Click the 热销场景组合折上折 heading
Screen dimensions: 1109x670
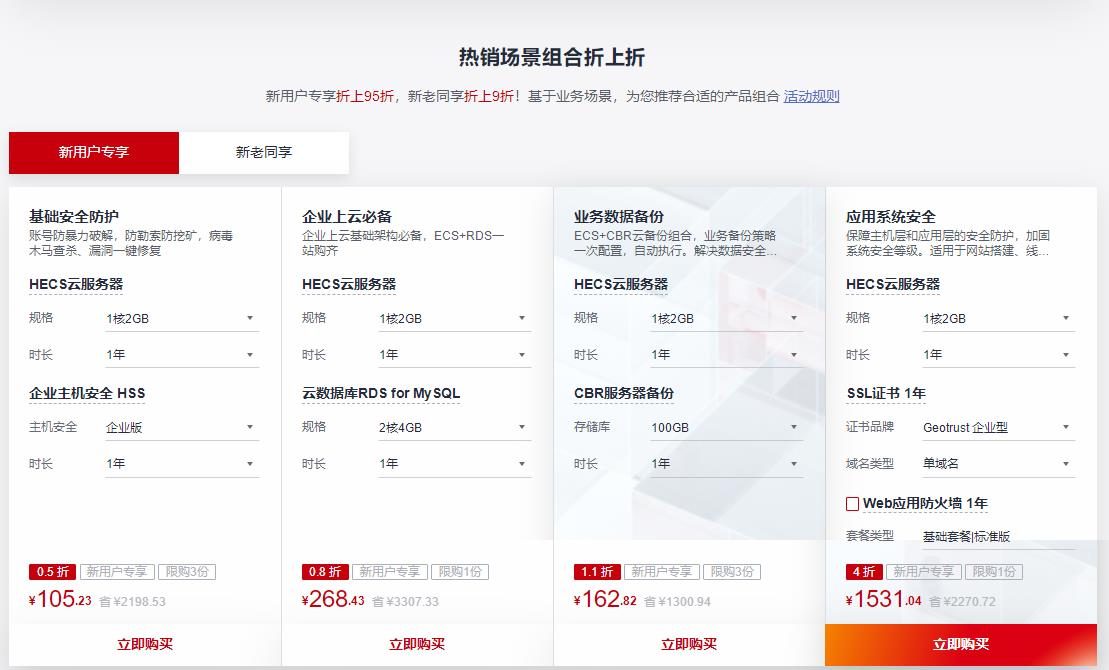(x=552, y=57)
